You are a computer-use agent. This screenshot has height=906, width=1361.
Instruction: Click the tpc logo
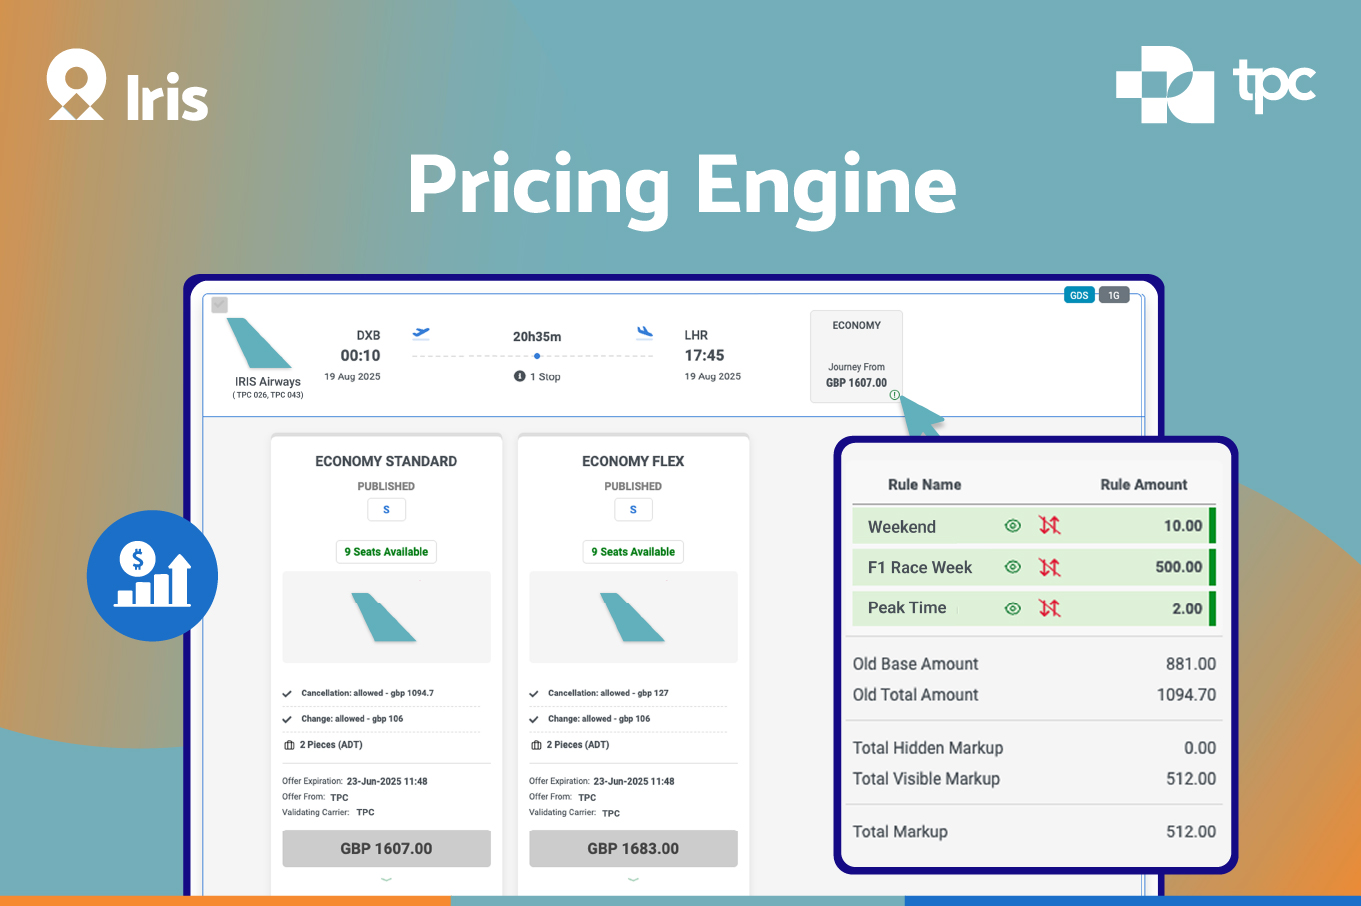click(x=1216, y=84)
